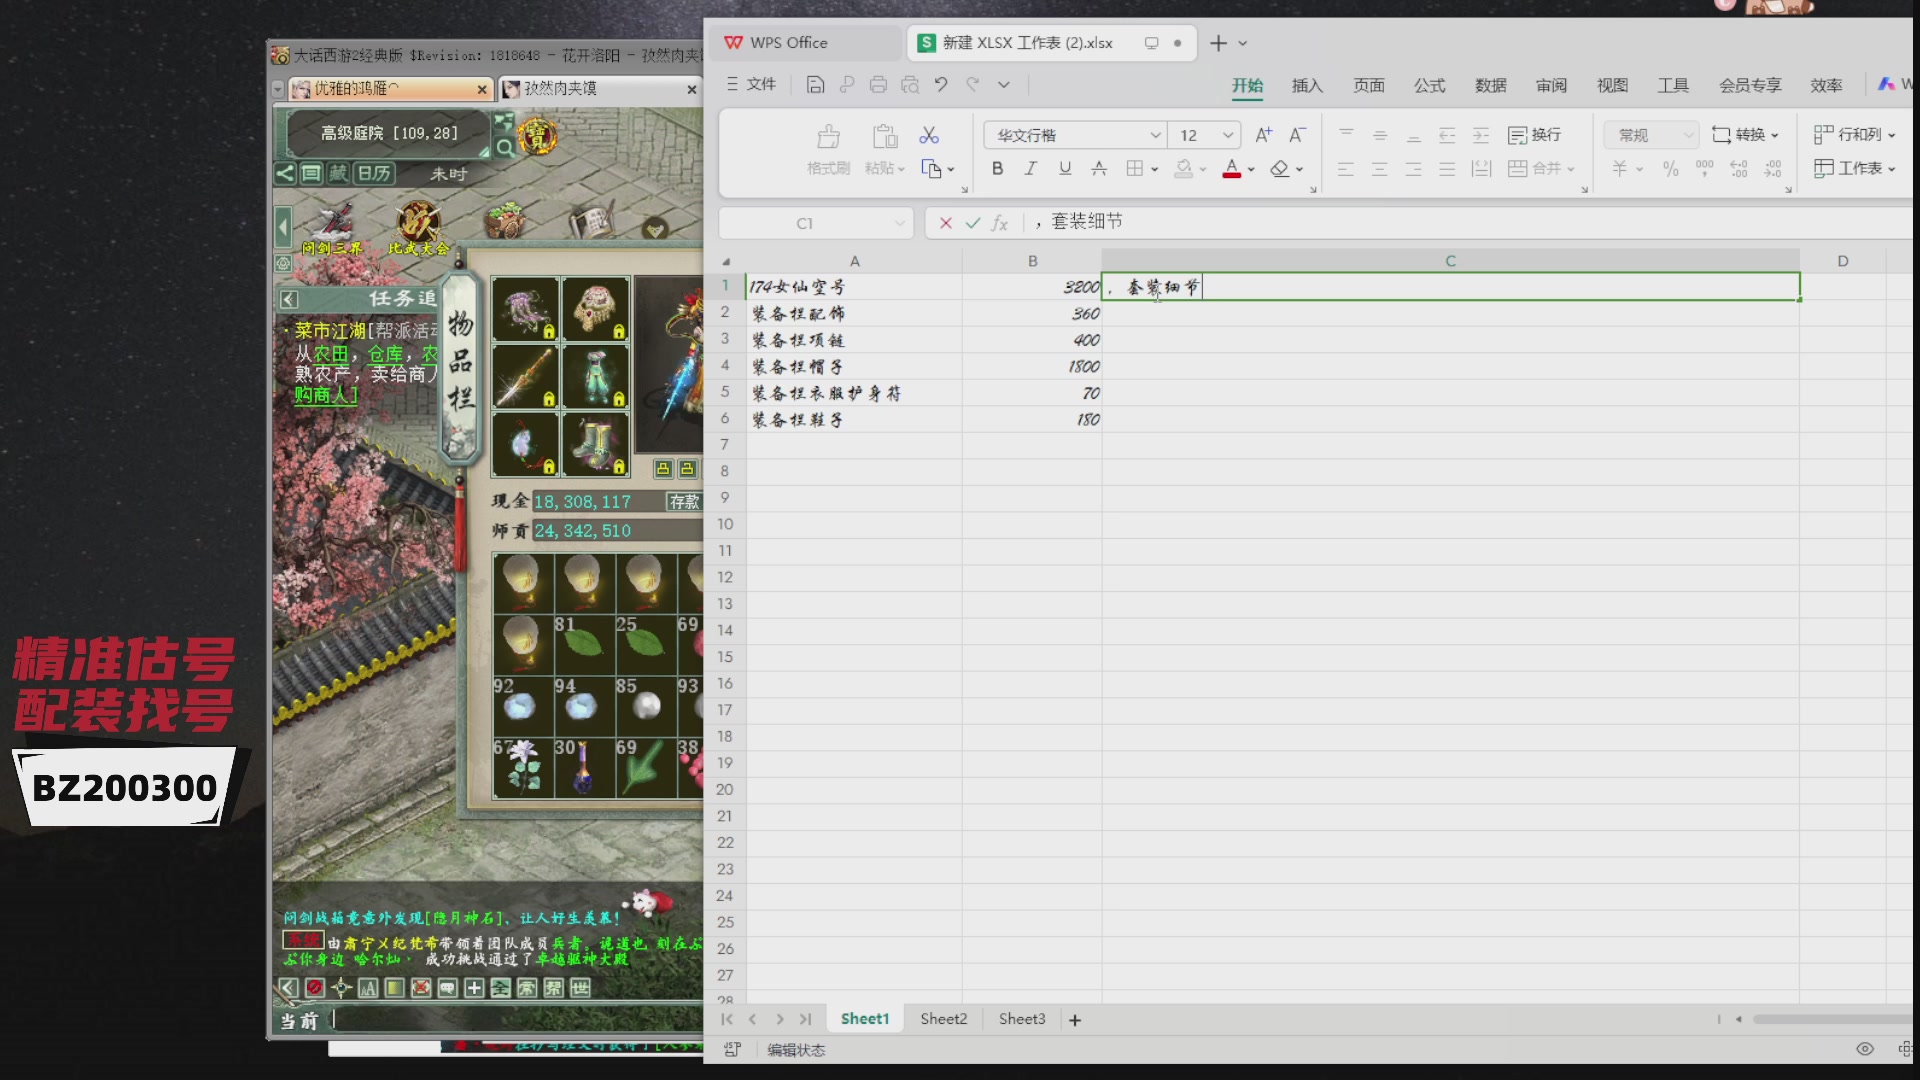Click the Paste clipboard icon
Screen dimensions: 1920x1080
coord(884,137)
